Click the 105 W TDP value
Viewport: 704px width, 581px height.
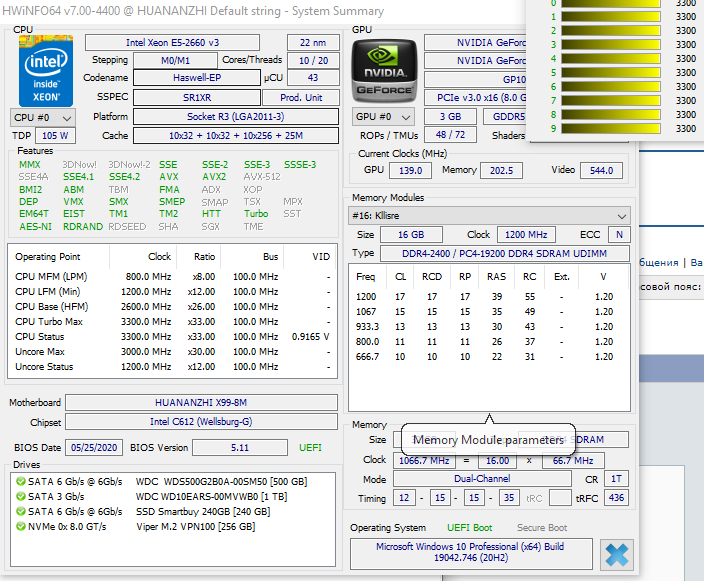coord(56,136)
